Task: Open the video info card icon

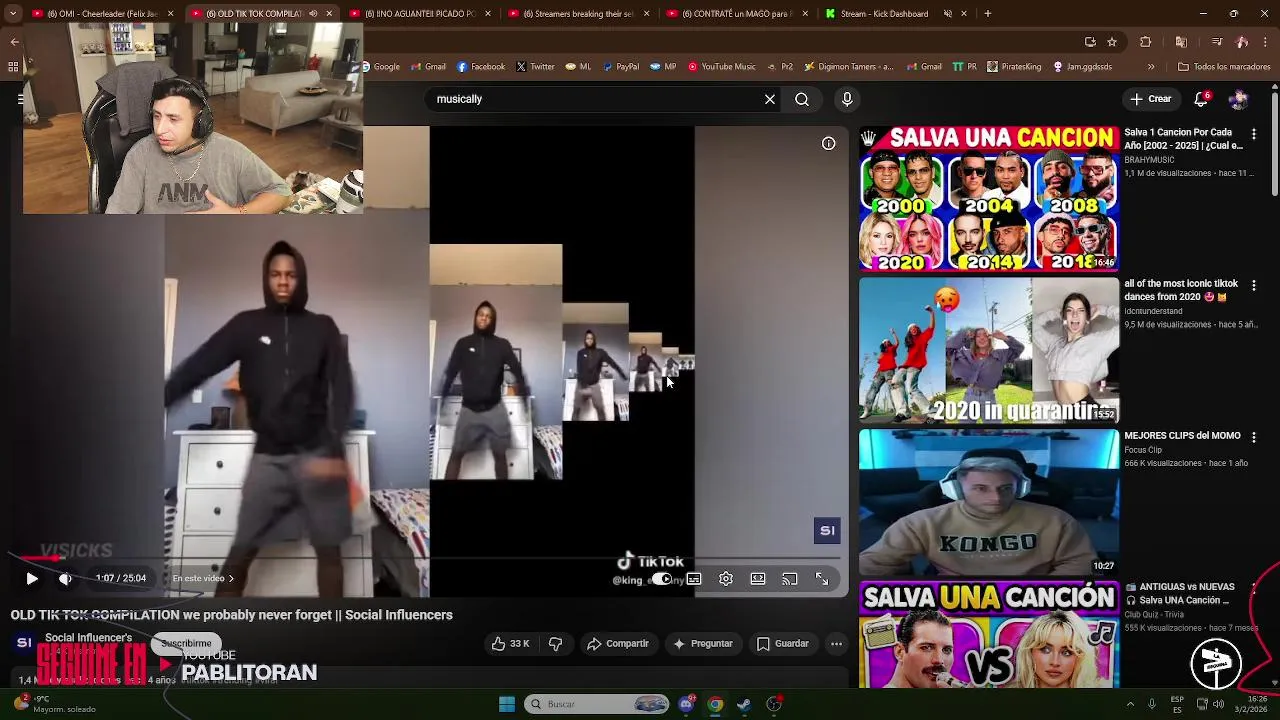Action: [829, 144]
